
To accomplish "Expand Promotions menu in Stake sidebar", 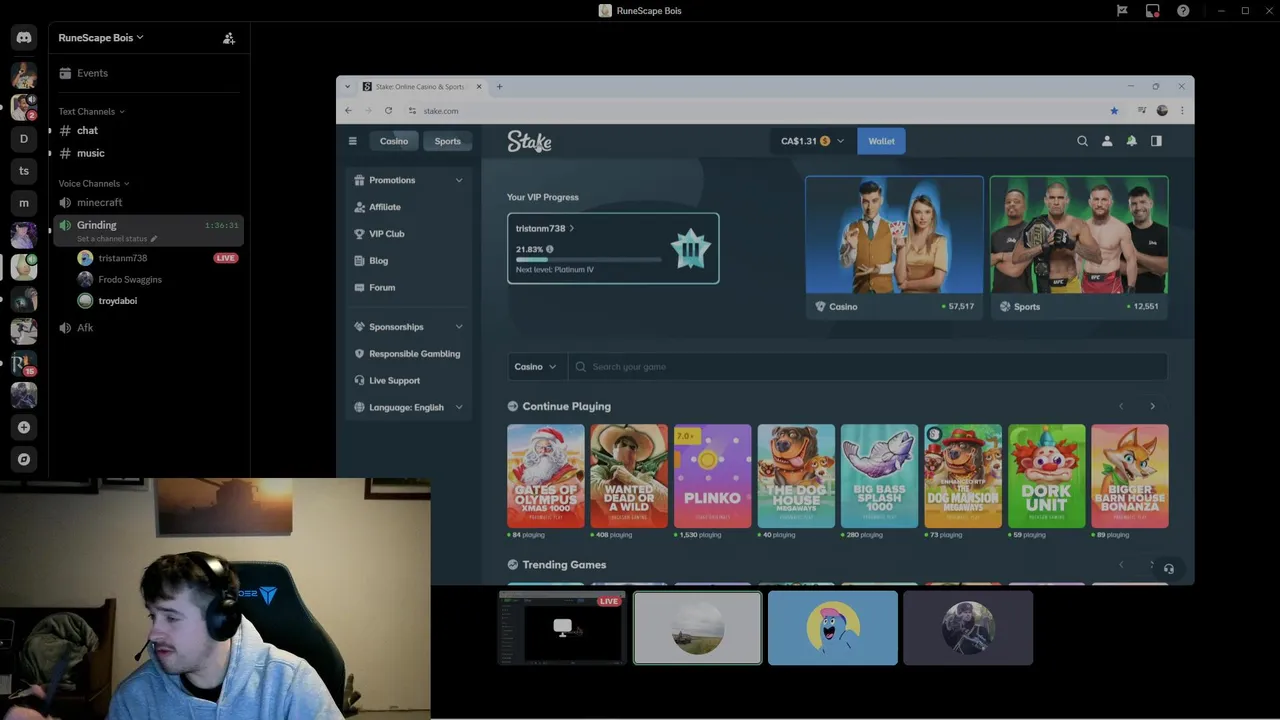I will [x=409, y=180].
